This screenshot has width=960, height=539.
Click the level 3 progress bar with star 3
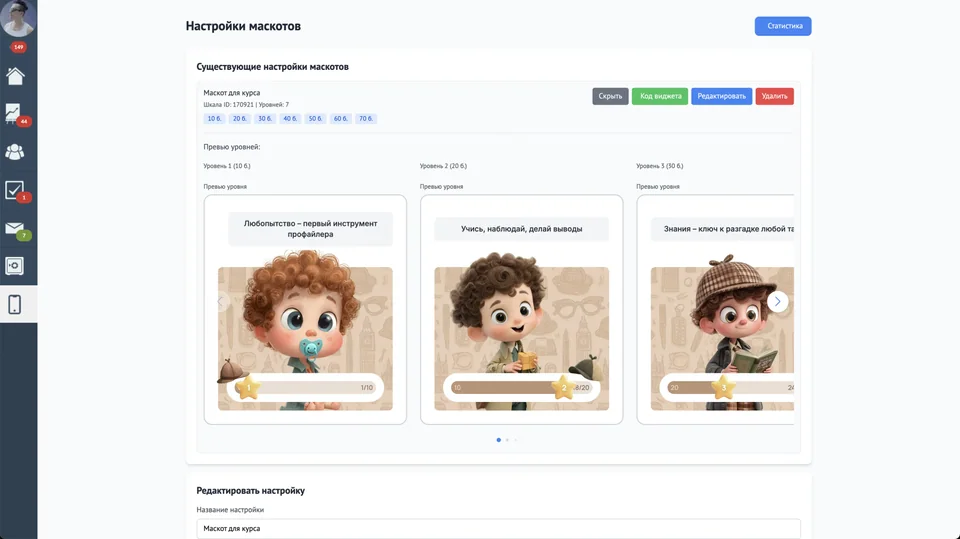[x=727, y=387]
